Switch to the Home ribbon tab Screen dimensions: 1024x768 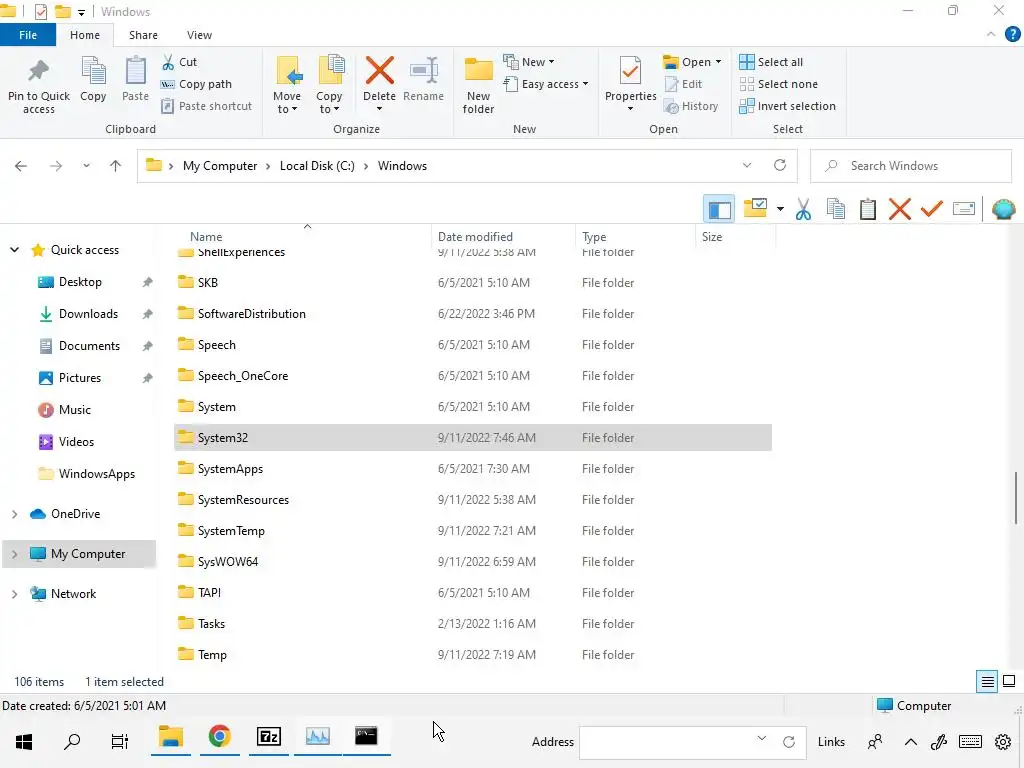tap(85, 35)
